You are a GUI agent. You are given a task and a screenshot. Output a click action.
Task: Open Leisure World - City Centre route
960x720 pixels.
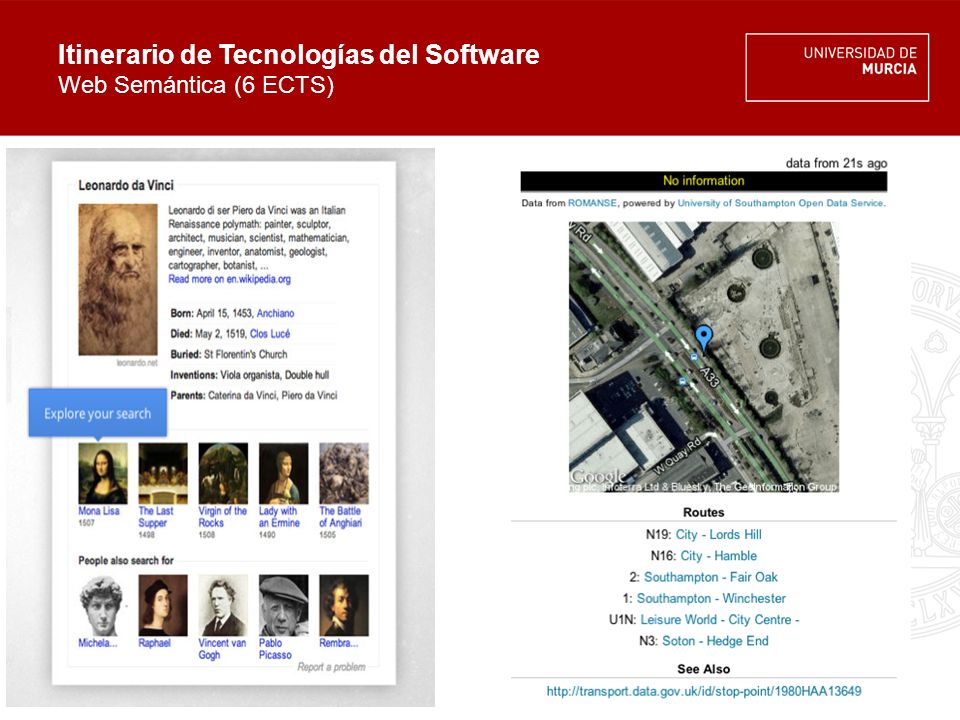tap(720, 620)
